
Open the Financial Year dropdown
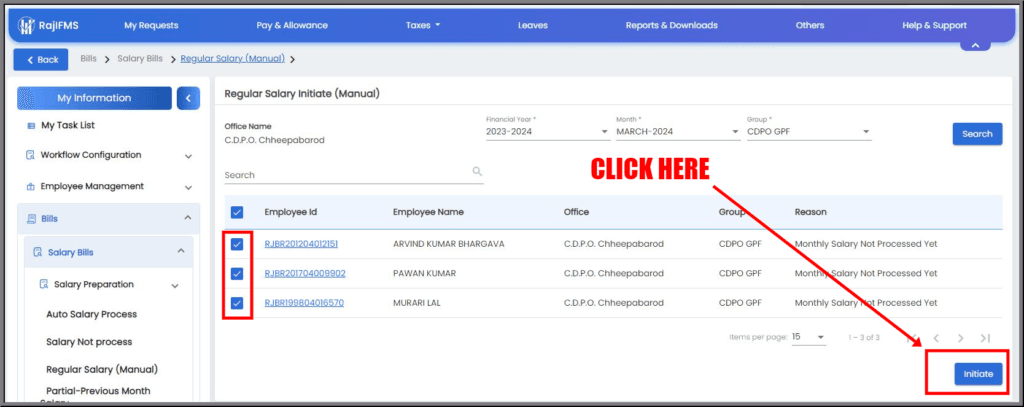(547, 131)
